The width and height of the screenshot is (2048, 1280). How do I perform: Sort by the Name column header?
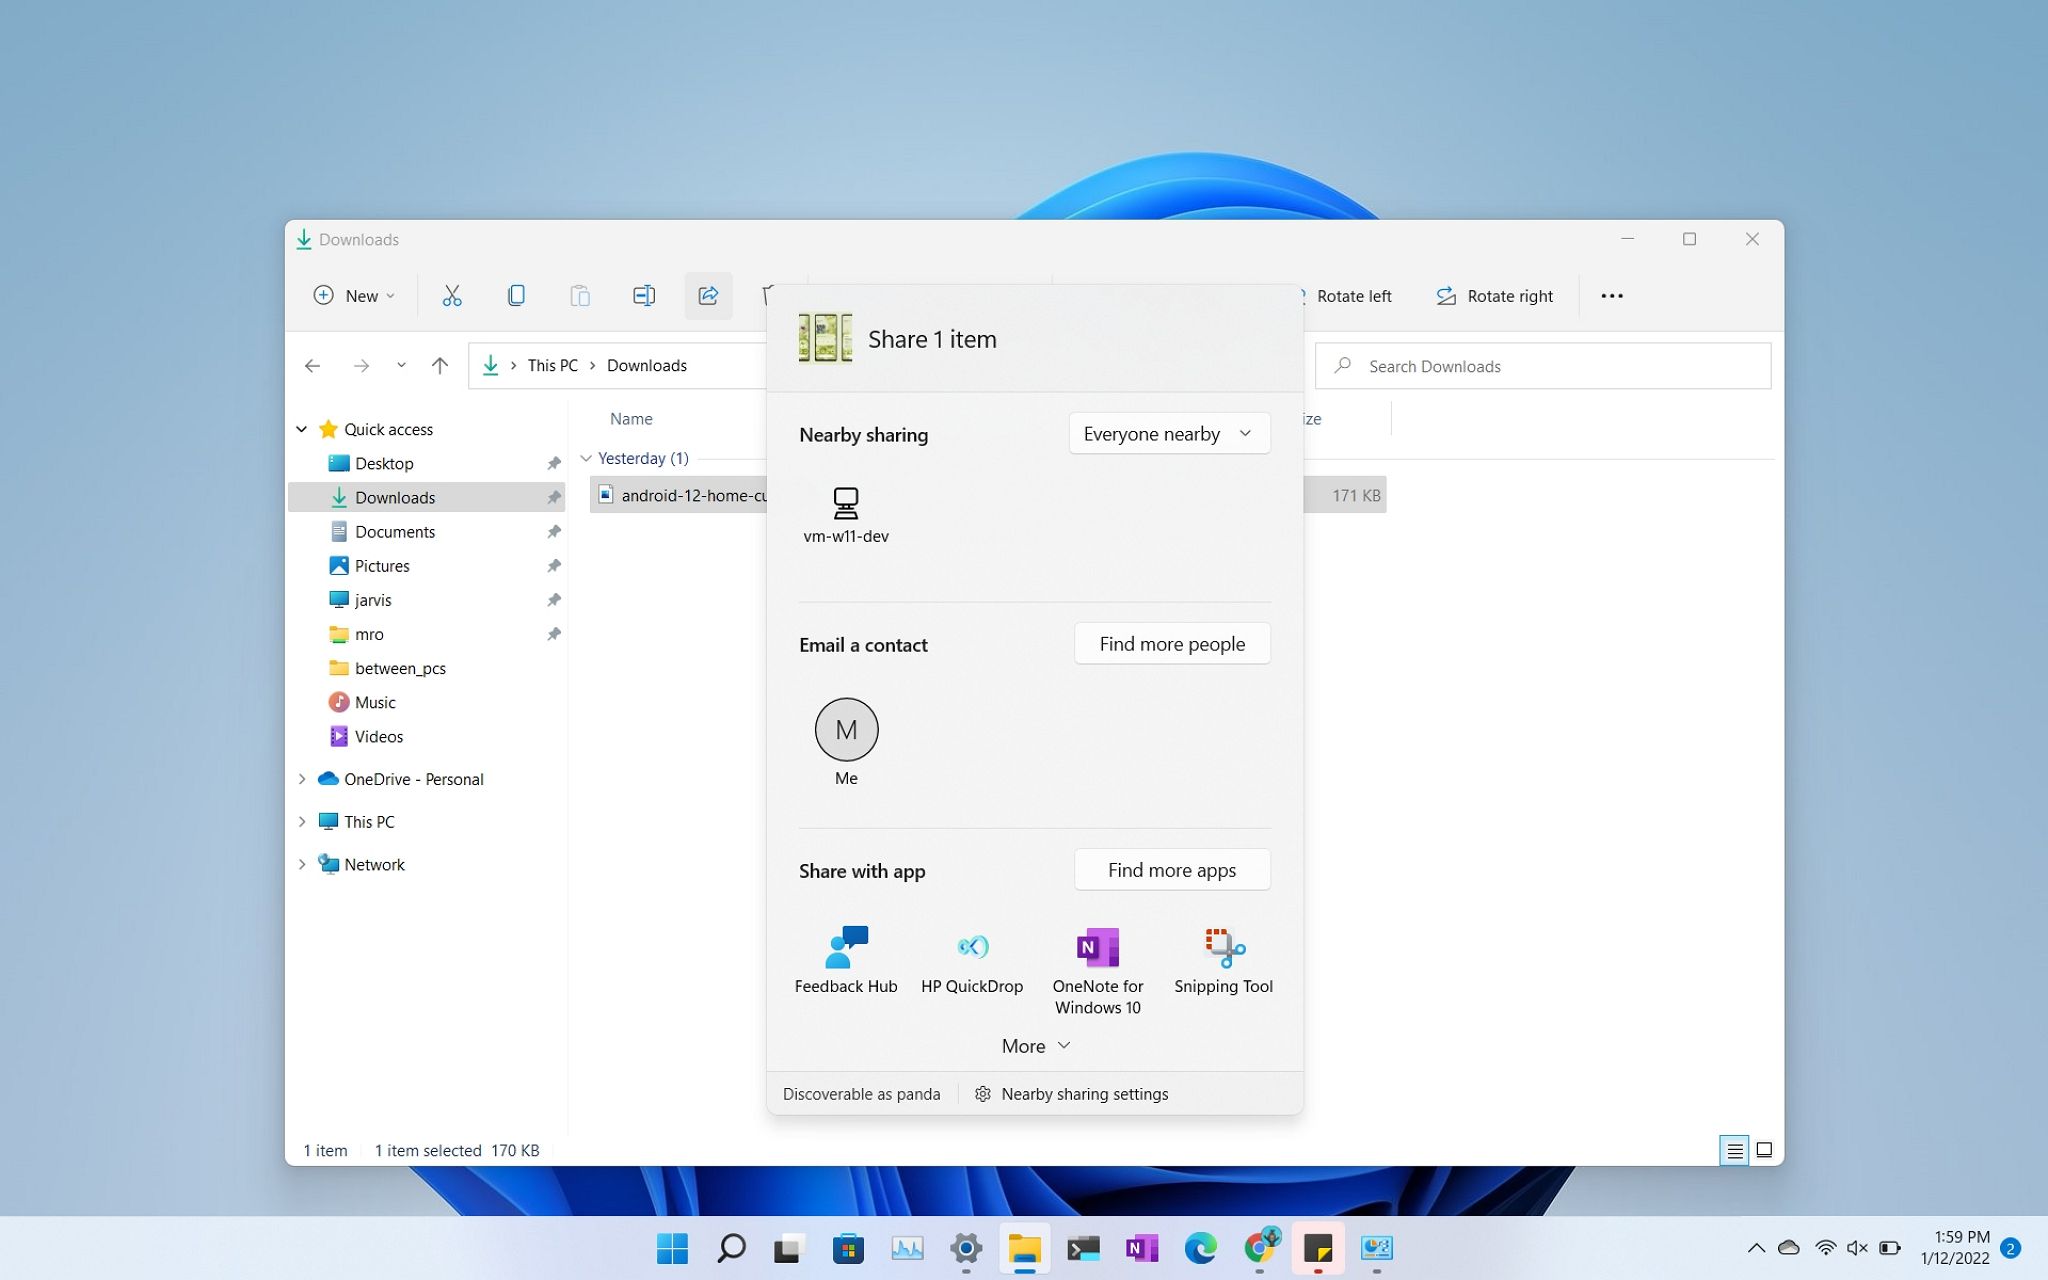point(631,419)
